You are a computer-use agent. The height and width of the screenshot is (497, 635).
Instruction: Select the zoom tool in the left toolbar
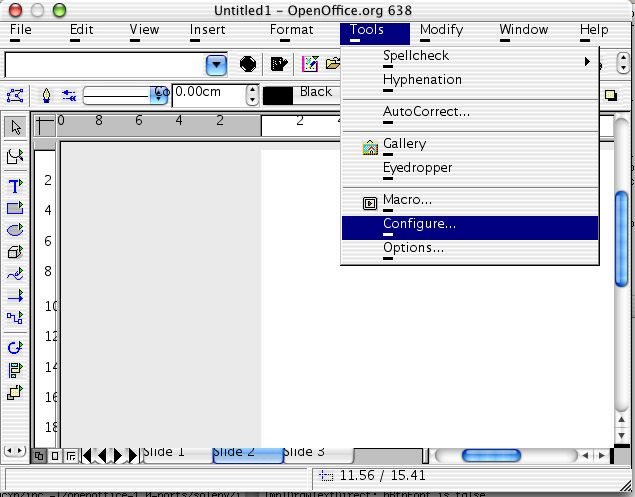[x=15, y=156]
